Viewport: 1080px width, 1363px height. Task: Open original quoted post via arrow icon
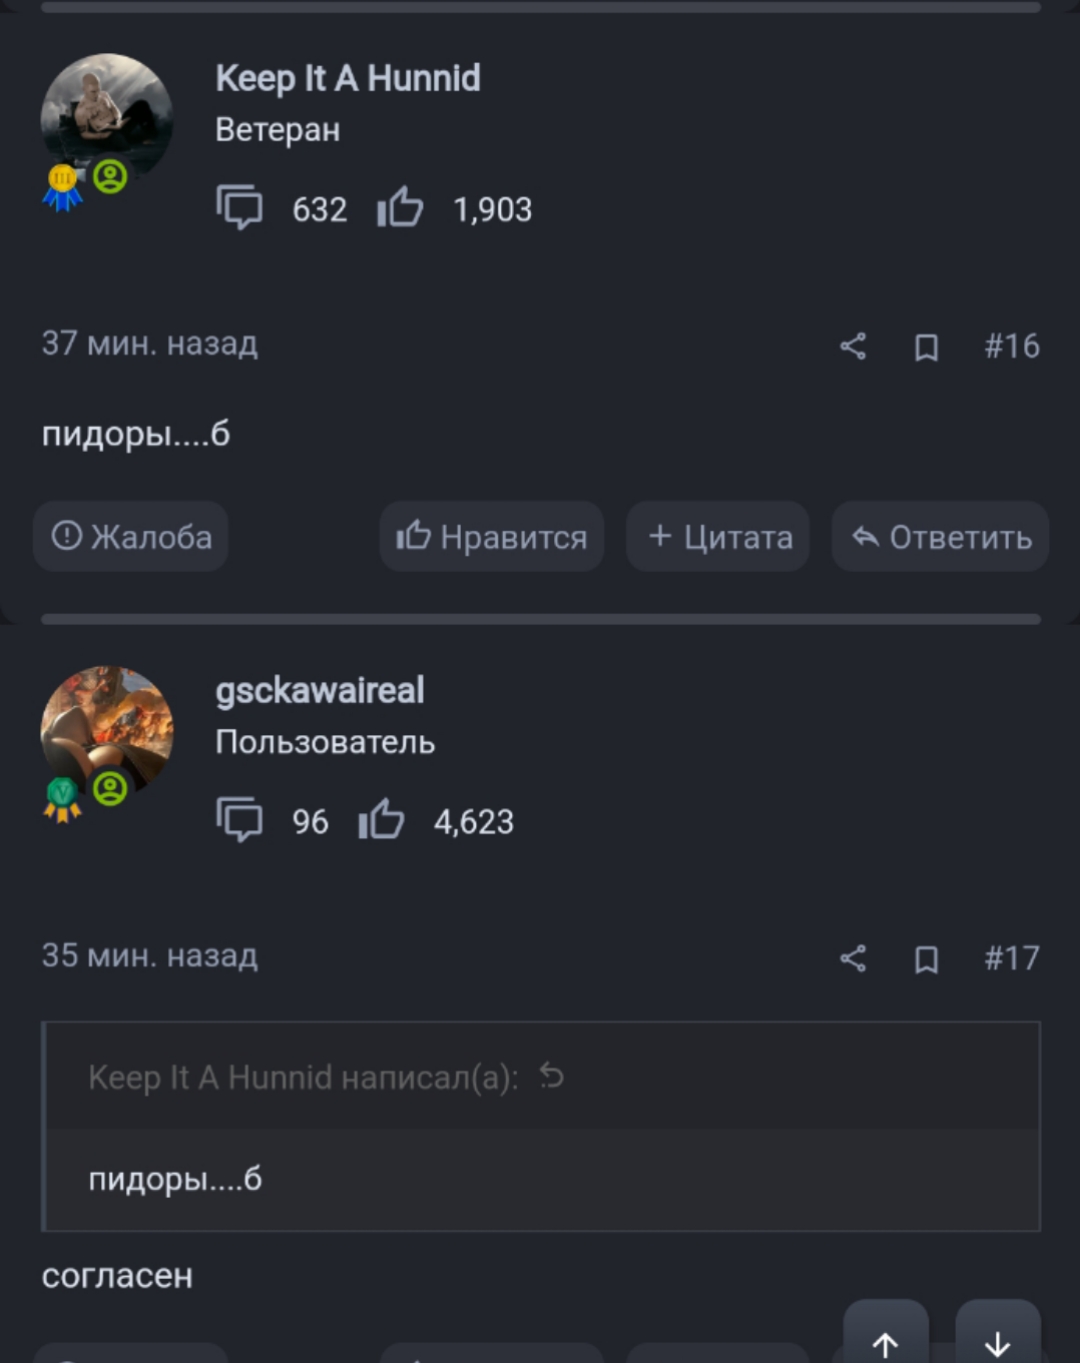click(x=551, y=1076)
